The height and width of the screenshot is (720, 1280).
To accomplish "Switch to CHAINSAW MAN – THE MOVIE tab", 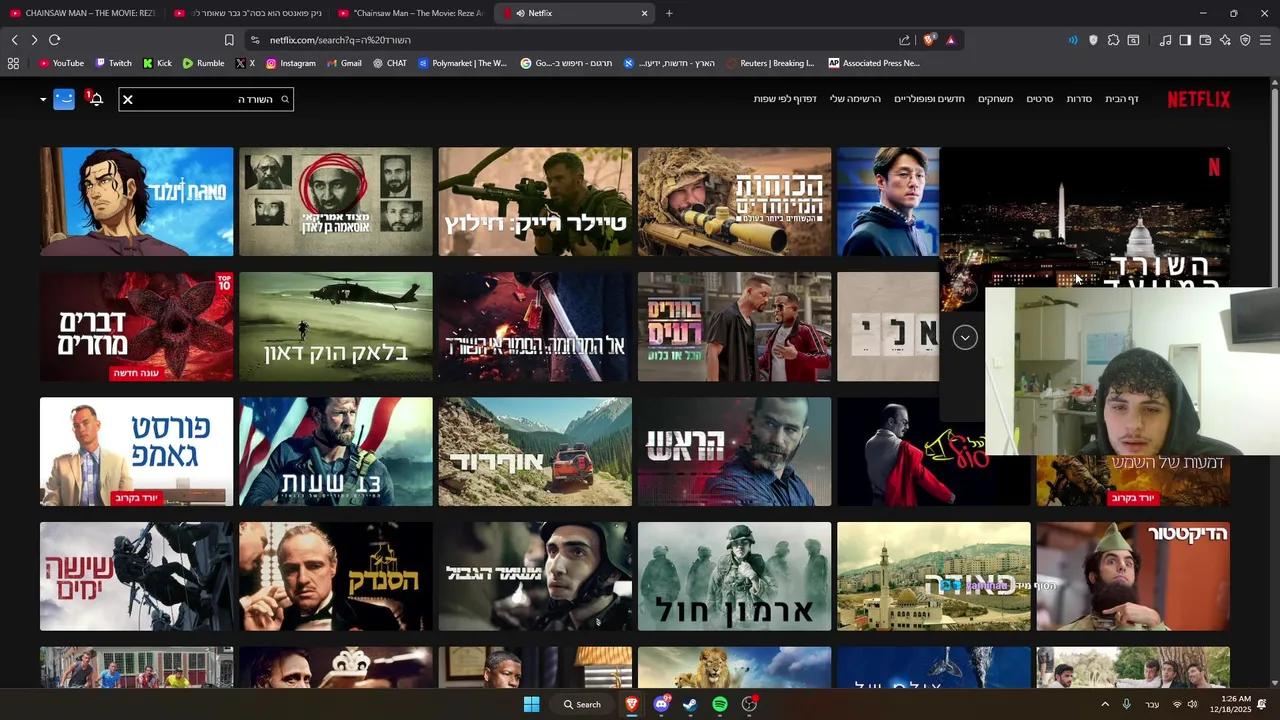I will [82, 13].
